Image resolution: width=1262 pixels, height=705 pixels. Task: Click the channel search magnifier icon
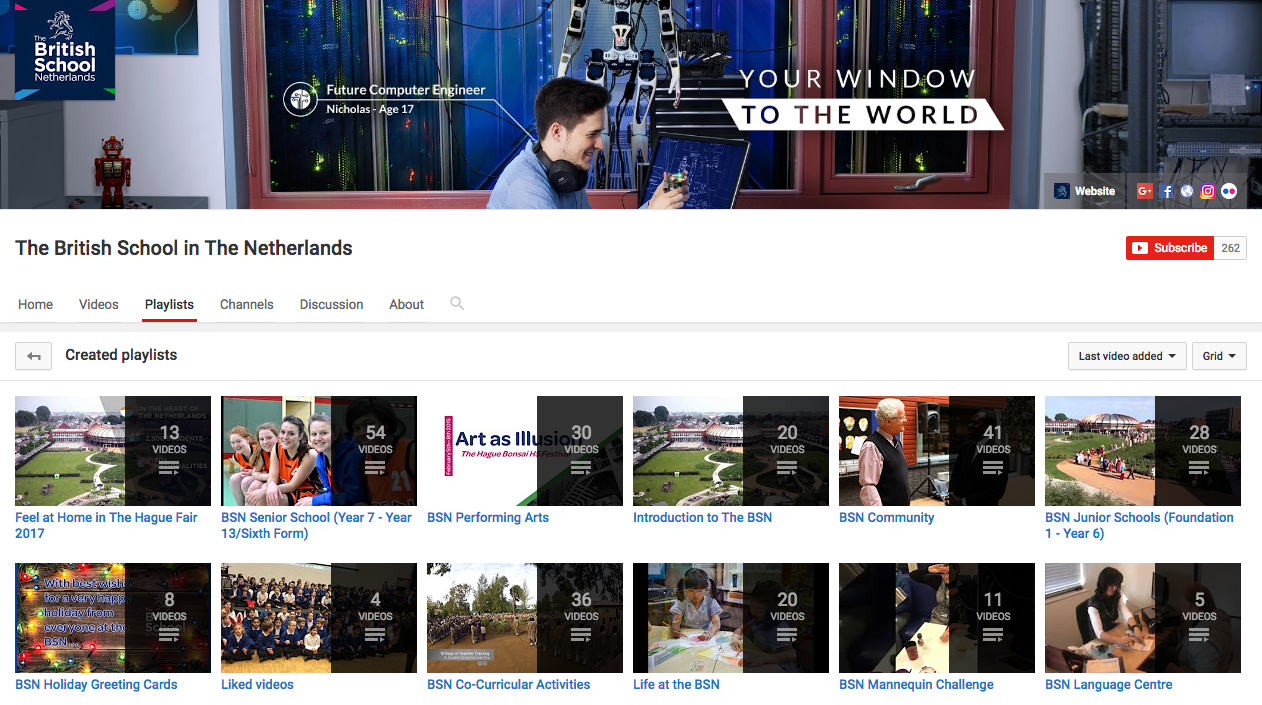[x=457, y=303]
